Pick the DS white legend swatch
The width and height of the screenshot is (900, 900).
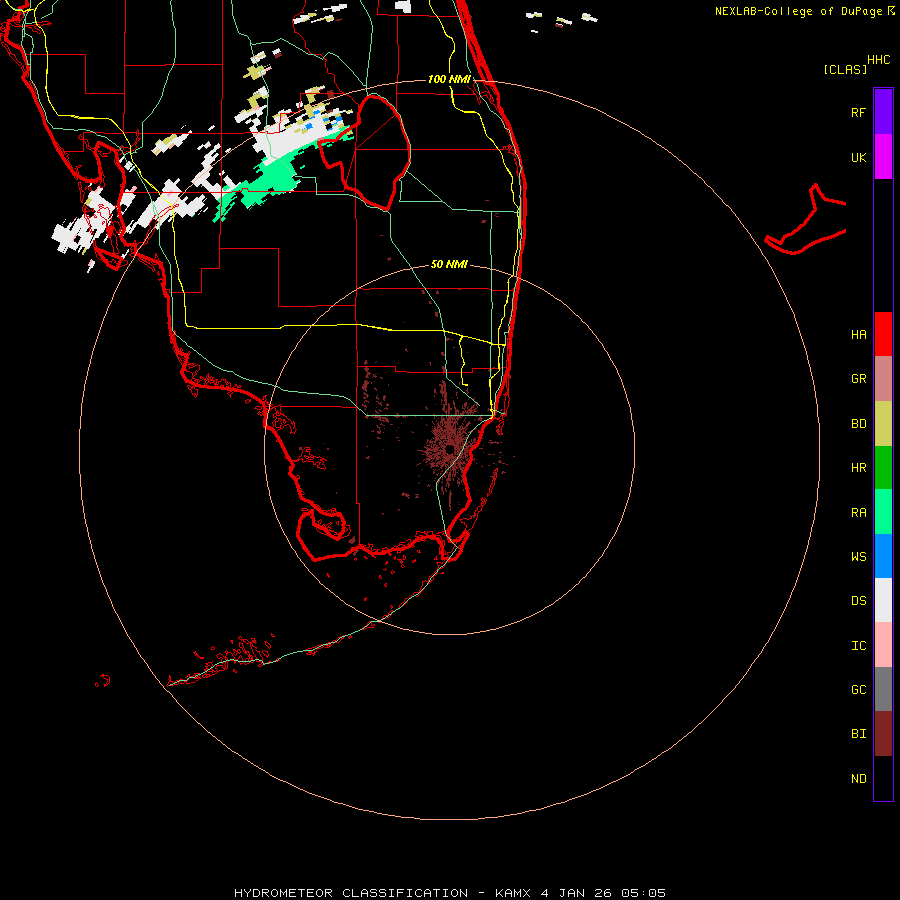(883, 600)
